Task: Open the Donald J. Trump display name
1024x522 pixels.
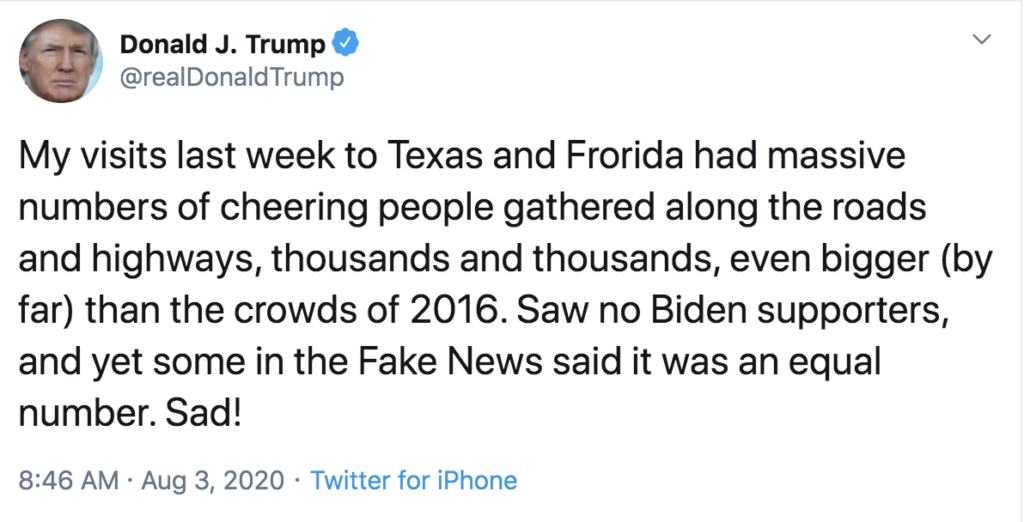Action: point(222,45)
